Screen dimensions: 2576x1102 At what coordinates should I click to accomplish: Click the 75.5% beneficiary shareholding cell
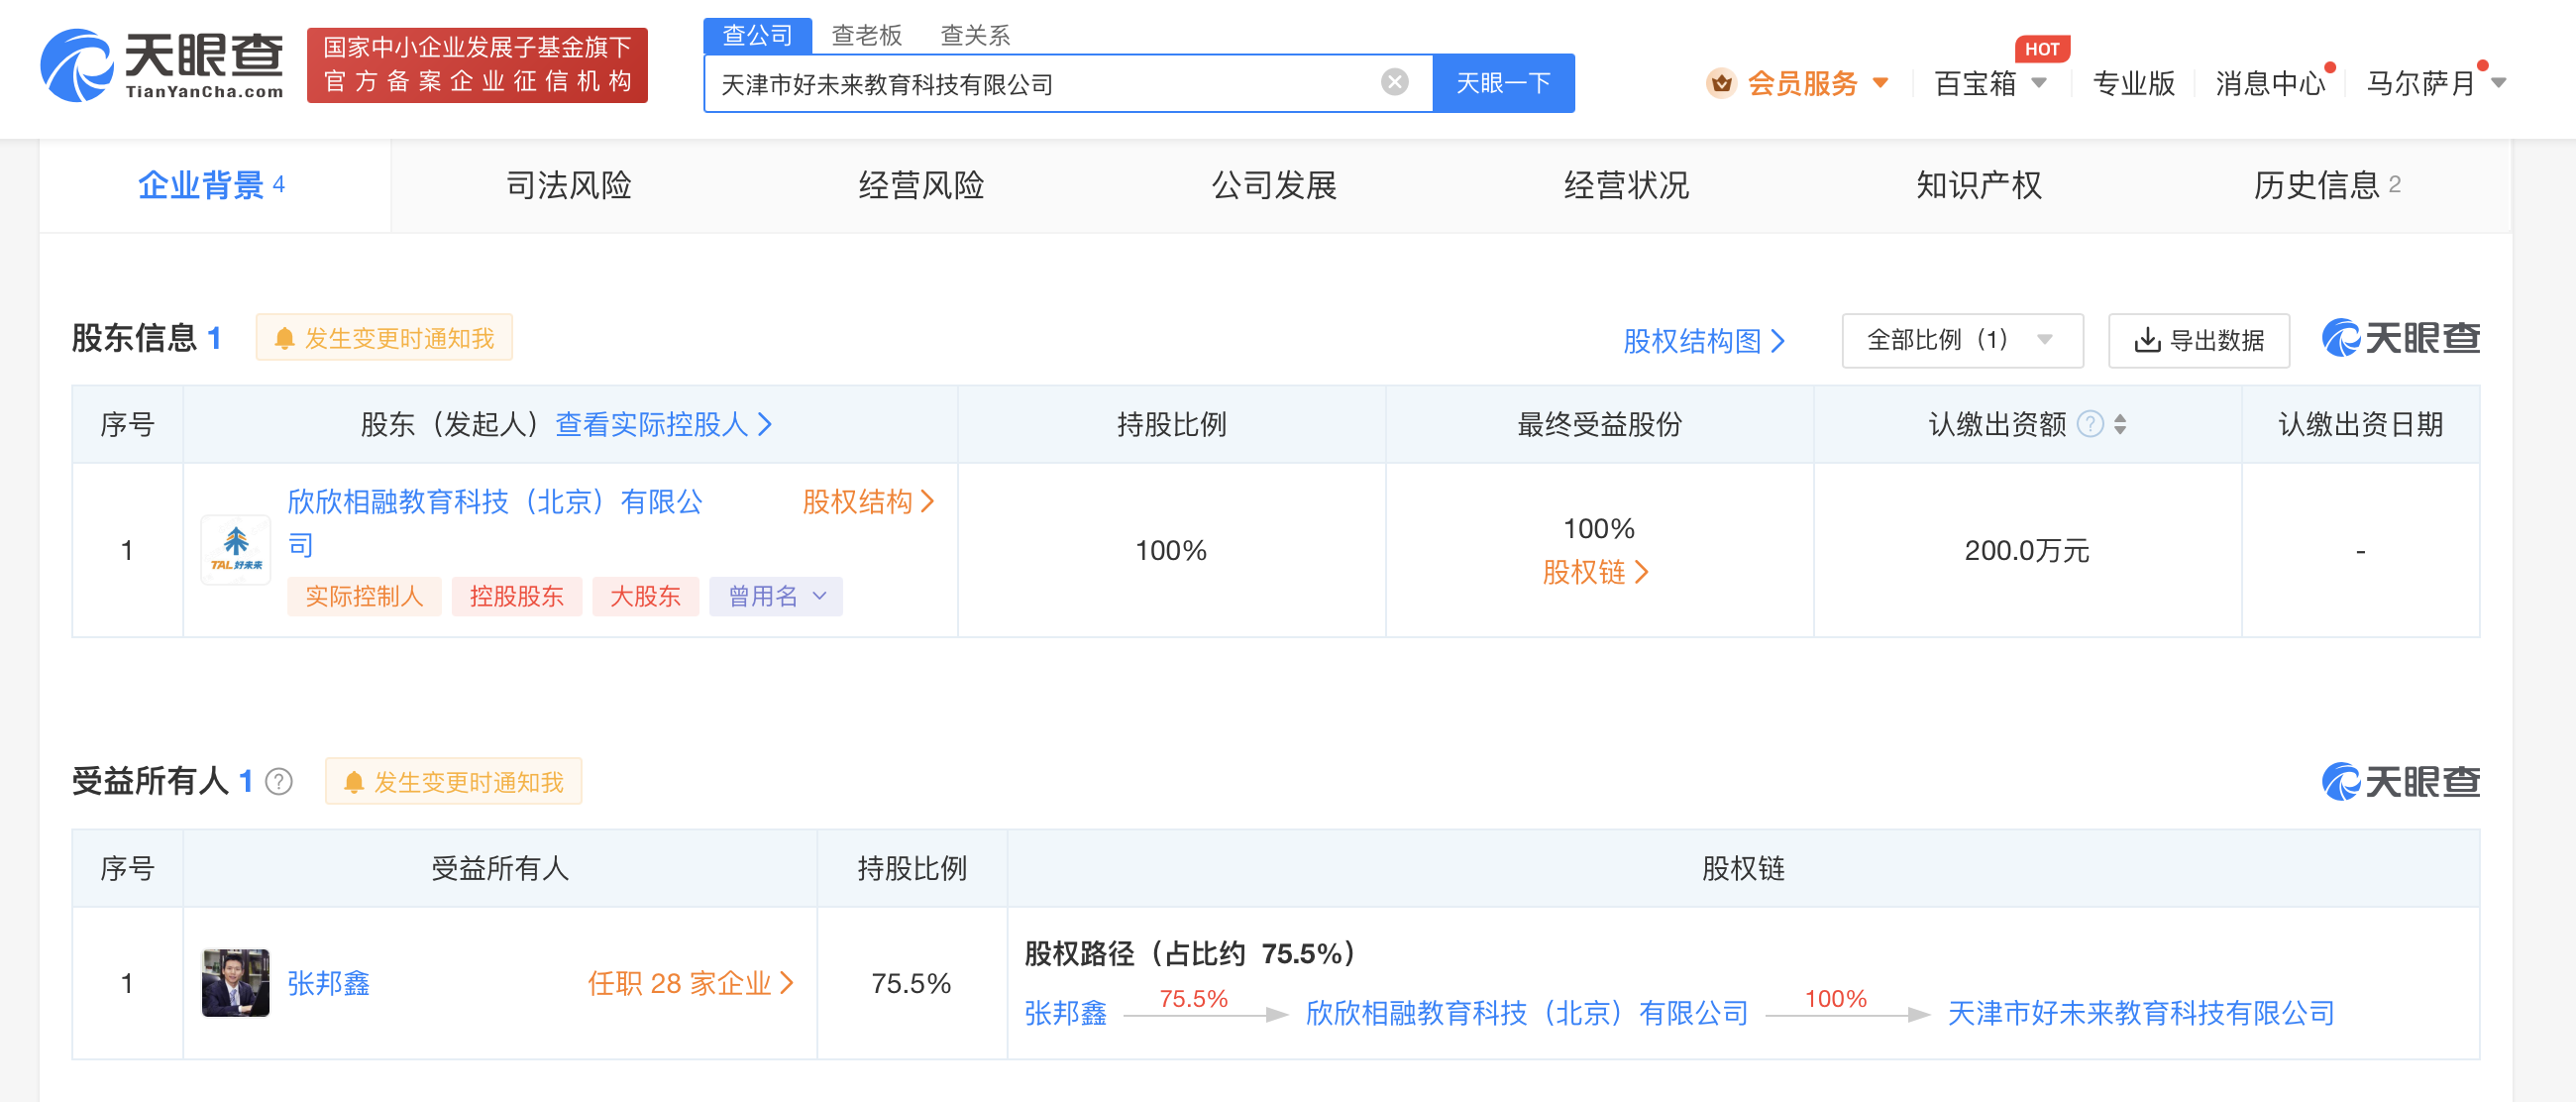[x=911, y=983]
